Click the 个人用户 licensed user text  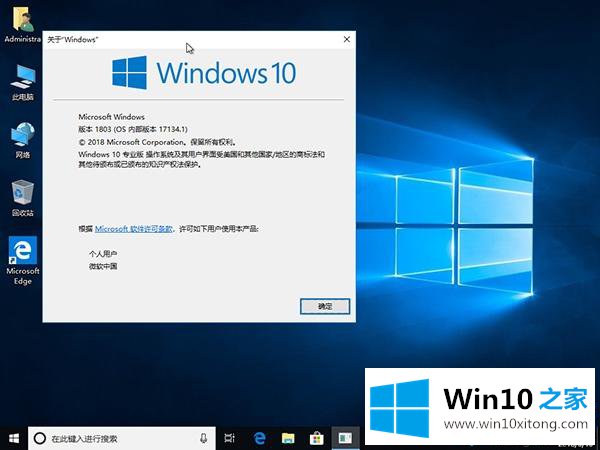[x=103, y=254]
